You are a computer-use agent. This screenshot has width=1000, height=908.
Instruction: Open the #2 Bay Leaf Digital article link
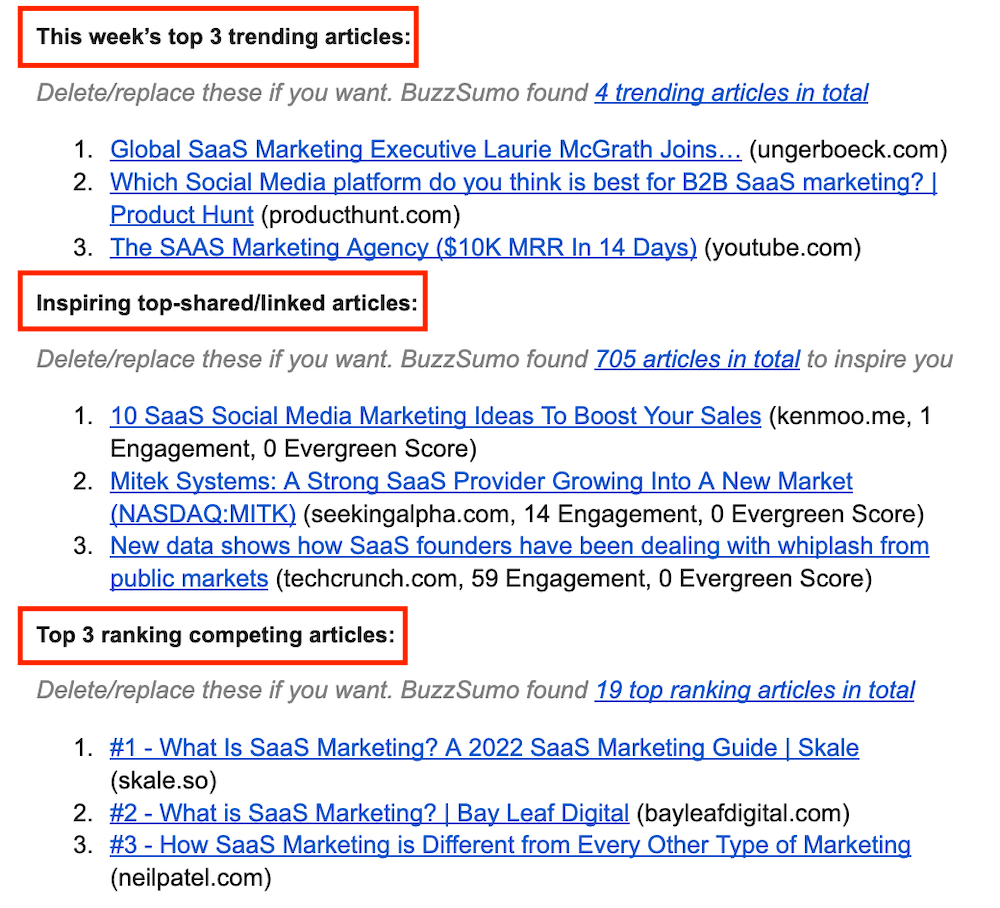point(369,813)
